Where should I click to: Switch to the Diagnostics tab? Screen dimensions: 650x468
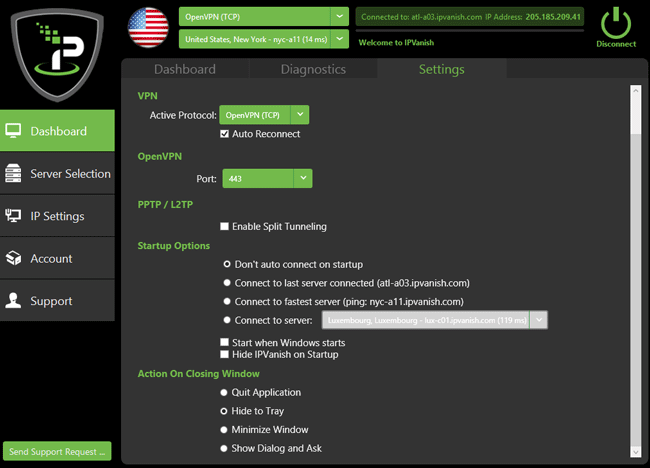coord(313,69)
